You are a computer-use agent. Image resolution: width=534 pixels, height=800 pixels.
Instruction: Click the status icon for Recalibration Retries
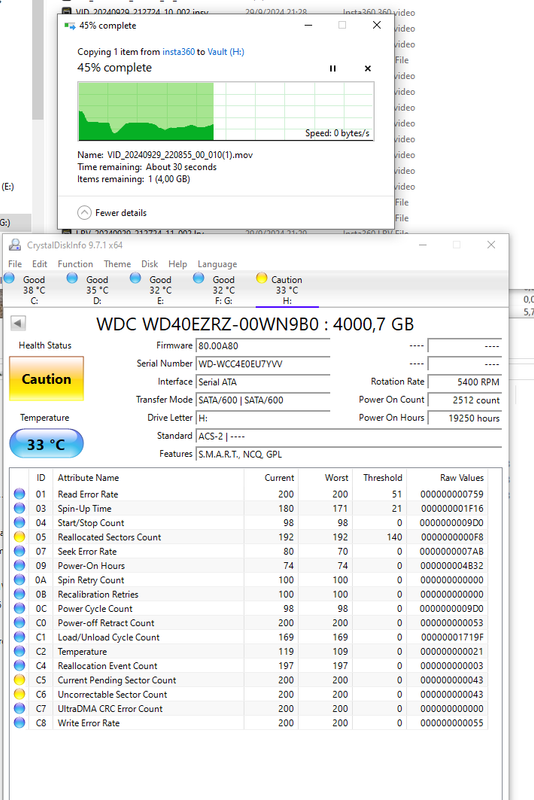pyautogui.click(x=19, y=594)
